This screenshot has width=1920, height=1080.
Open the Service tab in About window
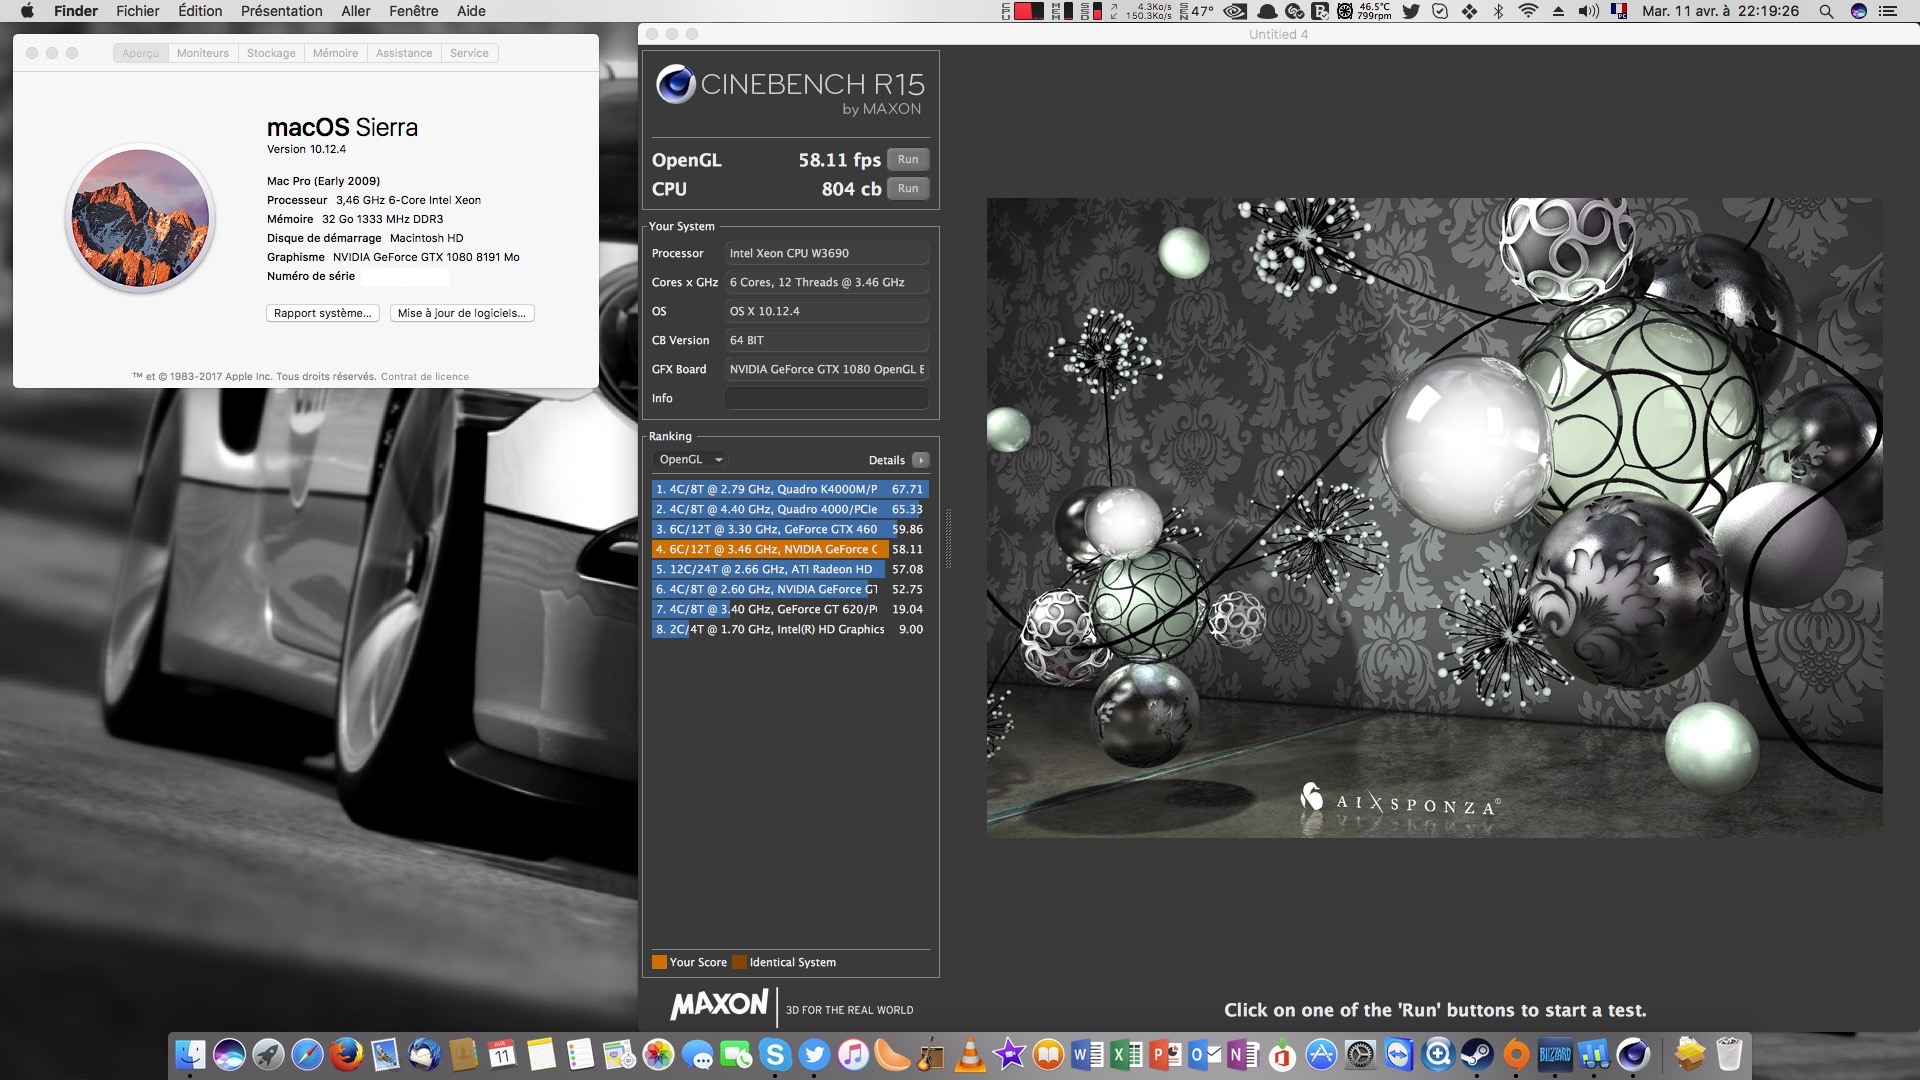469,53
